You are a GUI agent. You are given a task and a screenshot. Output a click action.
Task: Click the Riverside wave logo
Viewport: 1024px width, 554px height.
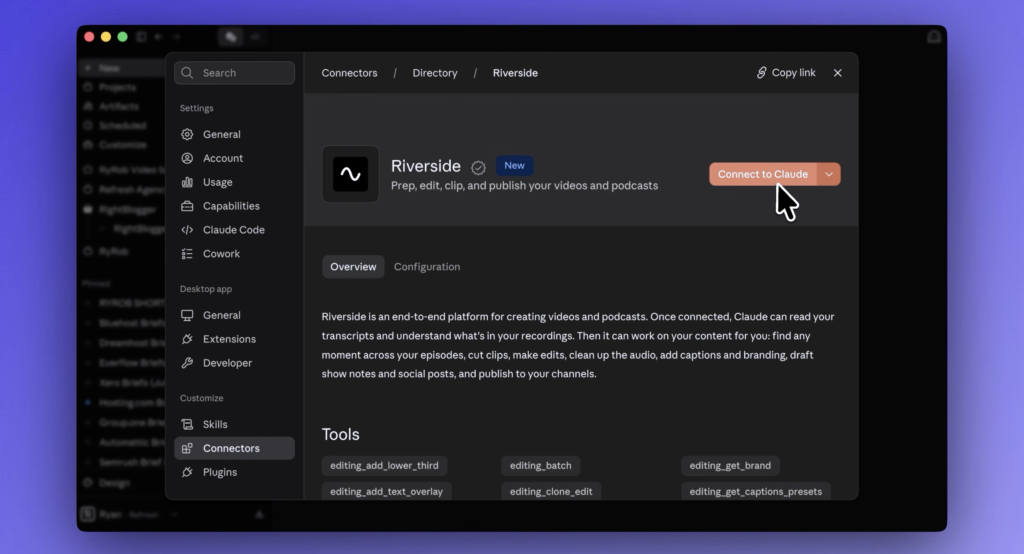(x=350, y=174)
